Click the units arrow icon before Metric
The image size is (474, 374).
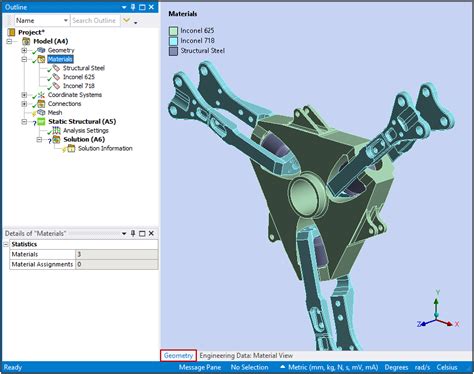pyautogui.click(x=283, y=367)
